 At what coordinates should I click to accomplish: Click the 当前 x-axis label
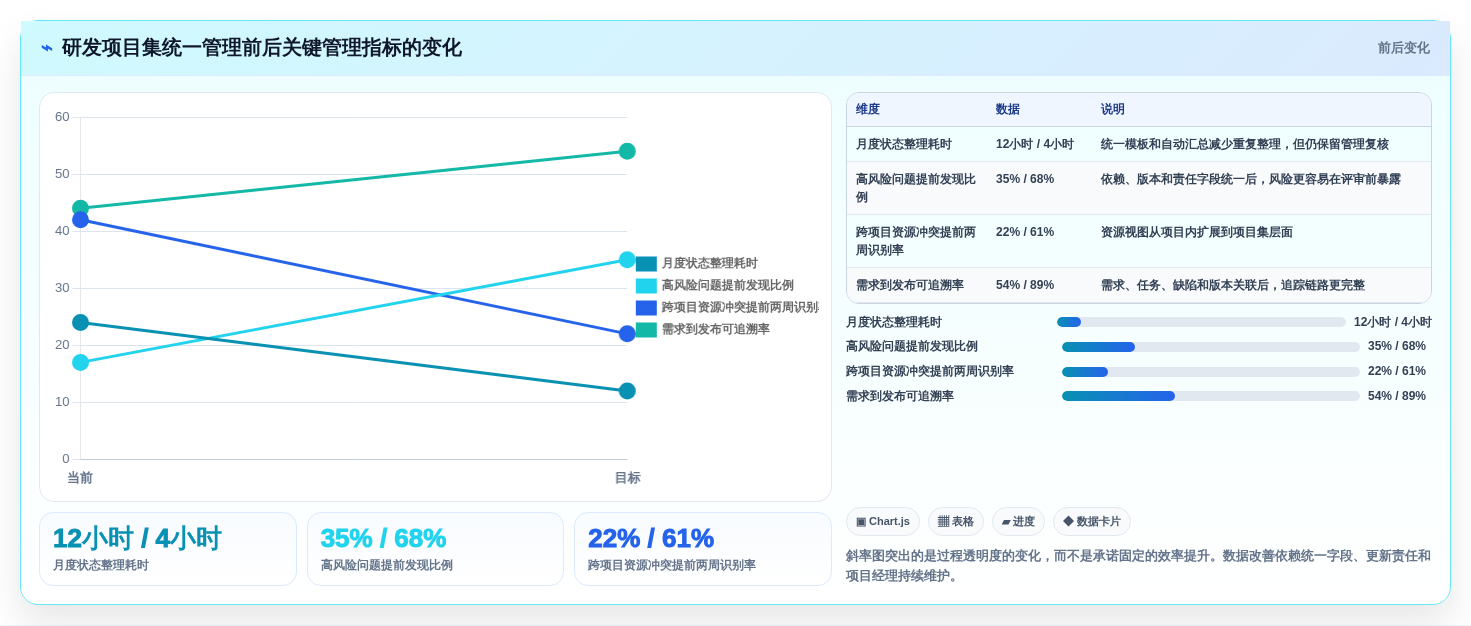click(x=80, y=478)
